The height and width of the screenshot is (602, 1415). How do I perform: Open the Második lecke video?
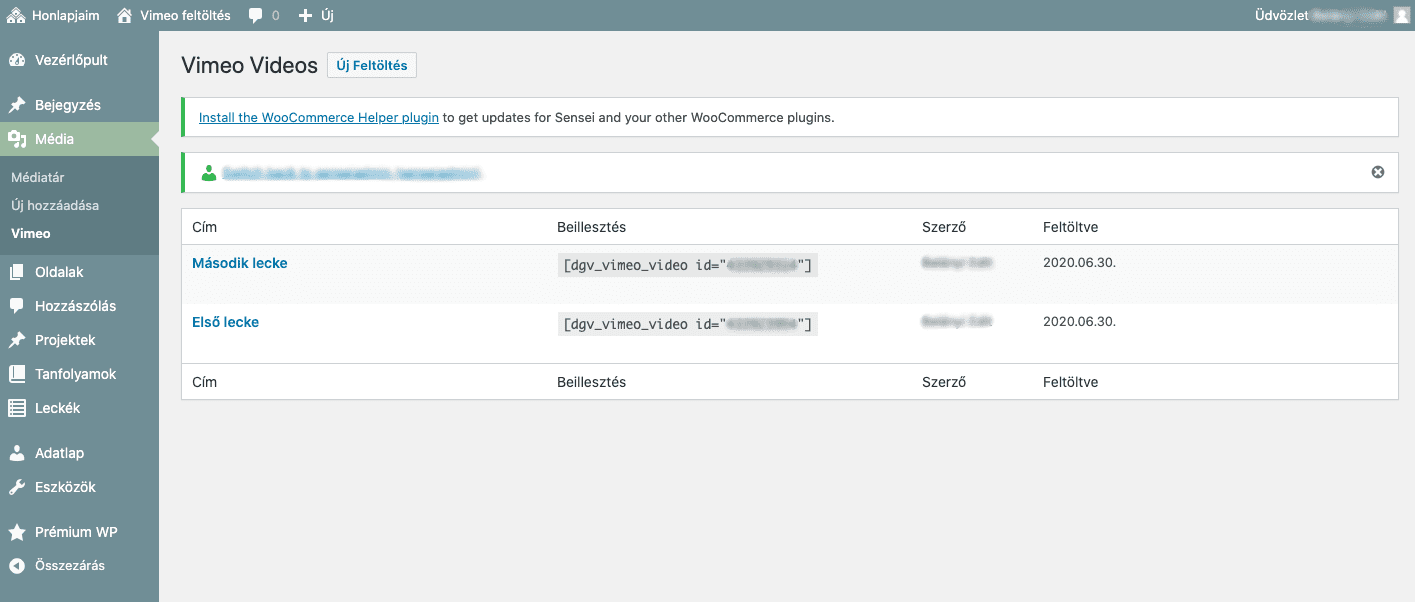pos(240,263)
